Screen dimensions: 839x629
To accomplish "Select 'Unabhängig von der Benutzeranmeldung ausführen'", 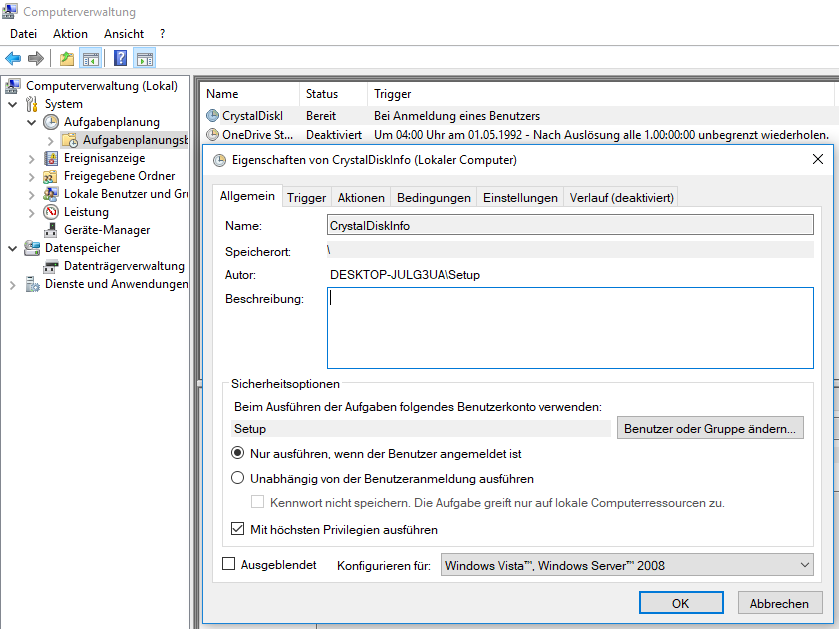I will 238,479.
